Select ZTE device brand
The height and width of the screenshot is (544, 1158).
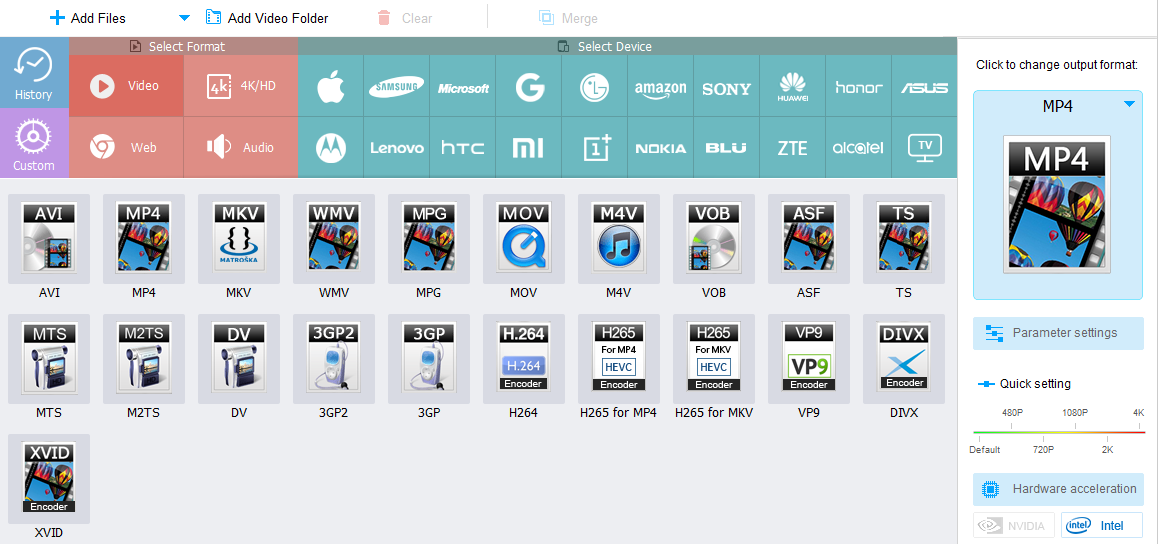point(792,148)
